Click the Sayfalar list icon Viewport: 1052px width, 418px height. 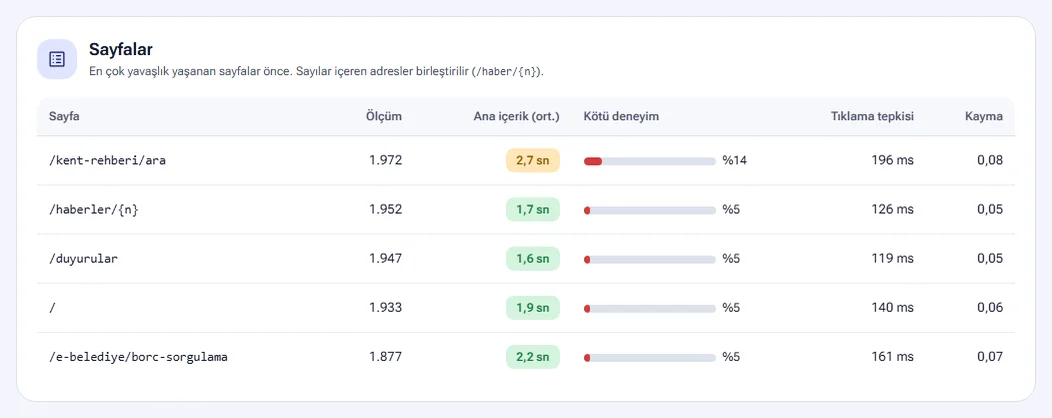[57, 59]
